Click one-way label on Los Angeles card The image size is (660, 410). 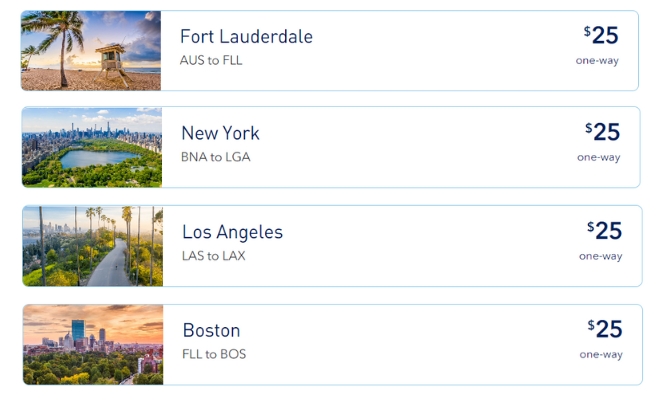tap(600, 256)
